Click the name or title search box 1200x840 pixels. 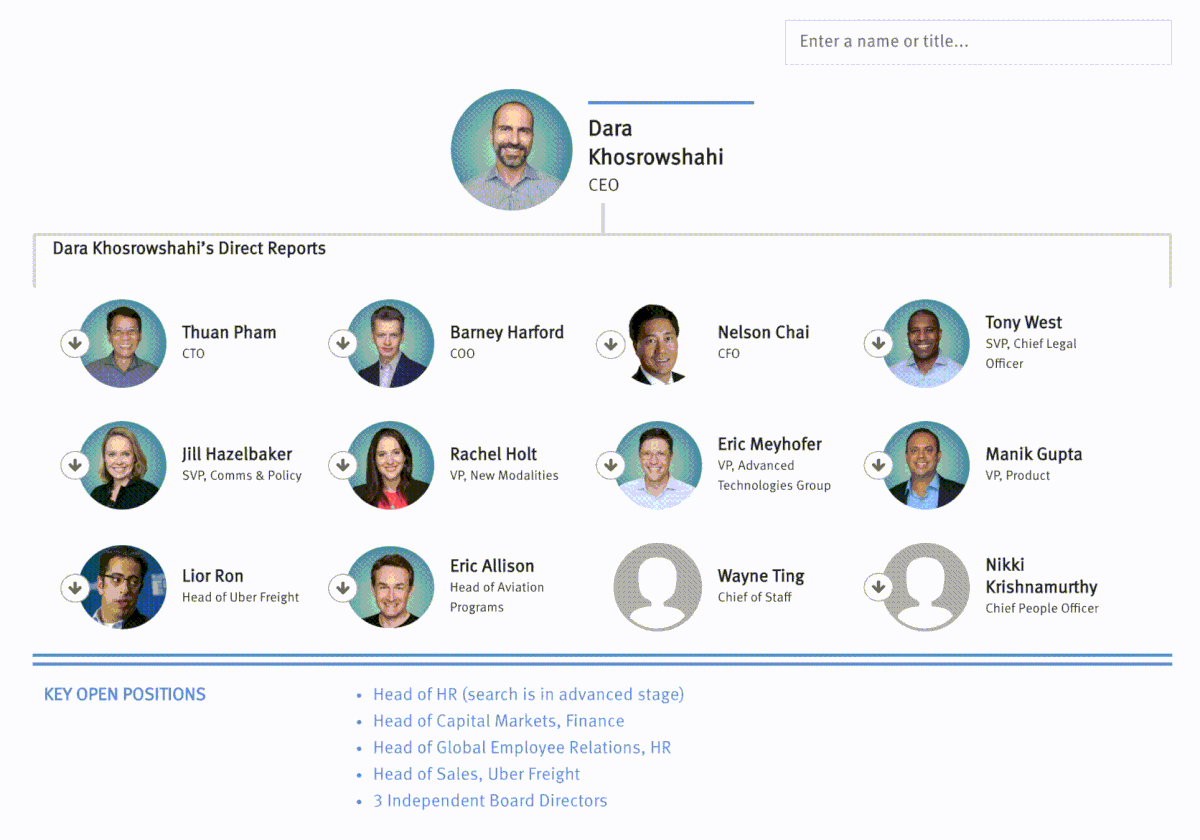tap(978, 42)
